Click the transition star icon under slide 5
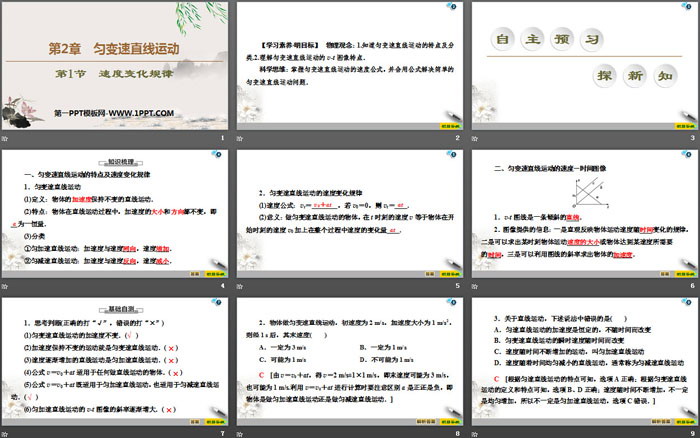The width and height of the screenshot is (700, 438). pyautogui.click(x=240, y=286)
